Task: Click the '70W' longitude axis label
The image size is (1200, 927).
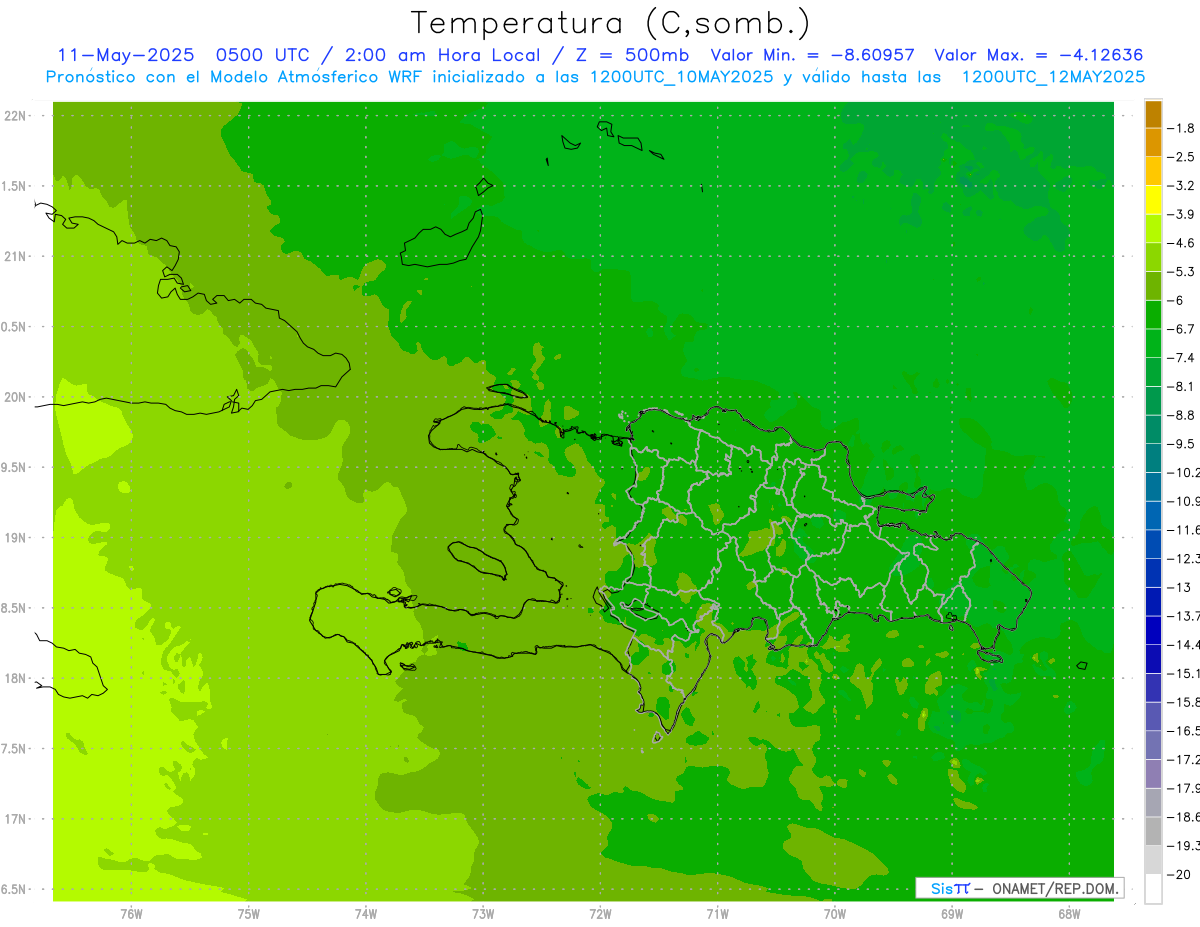Action: [835, 914]
